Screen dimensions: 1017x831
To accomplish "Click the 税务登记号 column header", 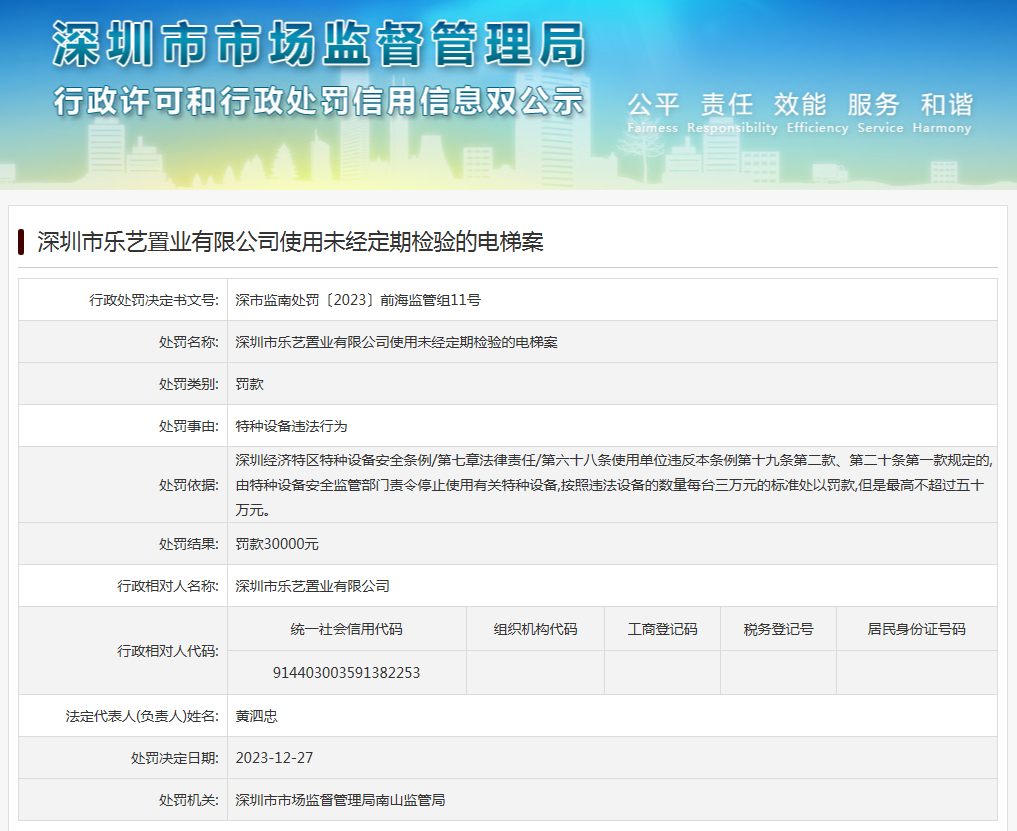I will click(x=778, y=629).
